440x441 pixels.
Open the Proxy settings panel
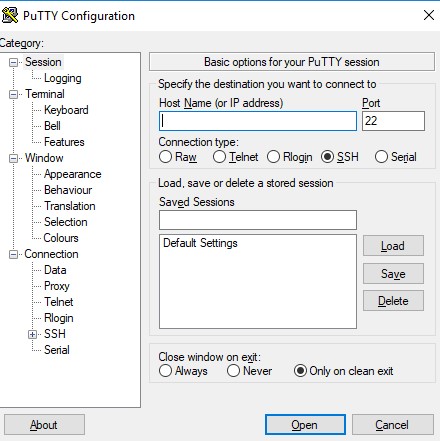57,286
